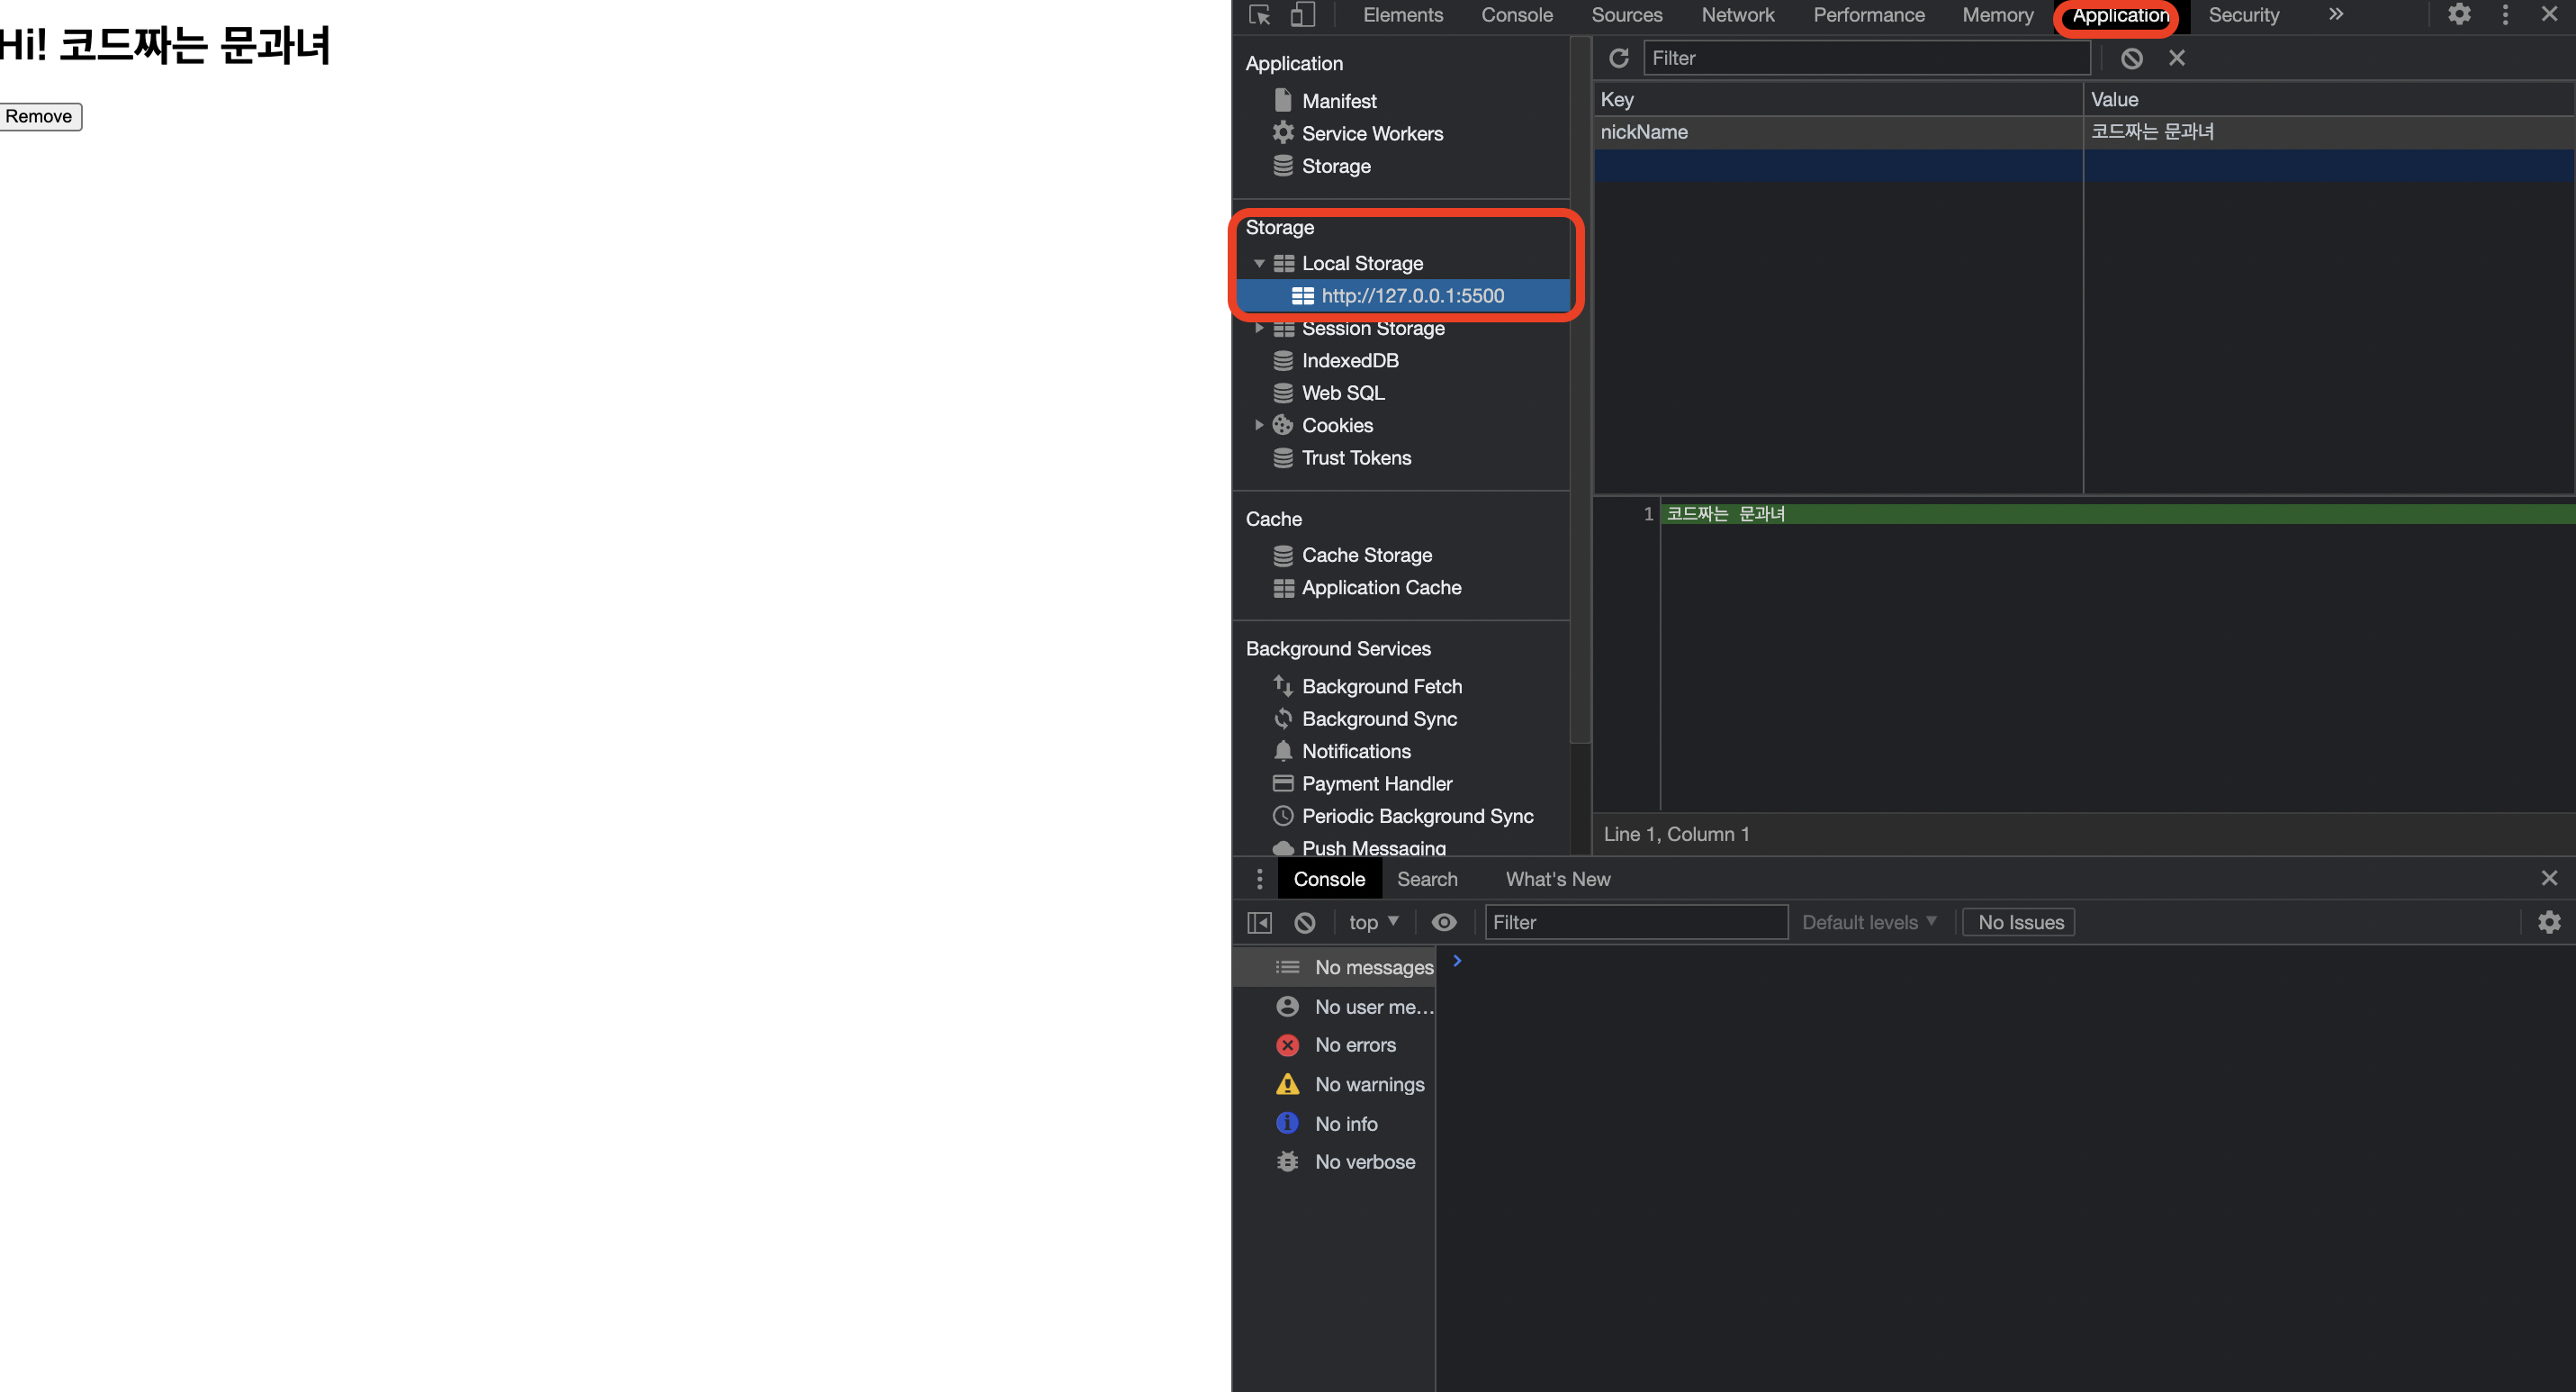Switch to the Network tab
This screenshot has height=1392, width=2576.
point(1737,15)
